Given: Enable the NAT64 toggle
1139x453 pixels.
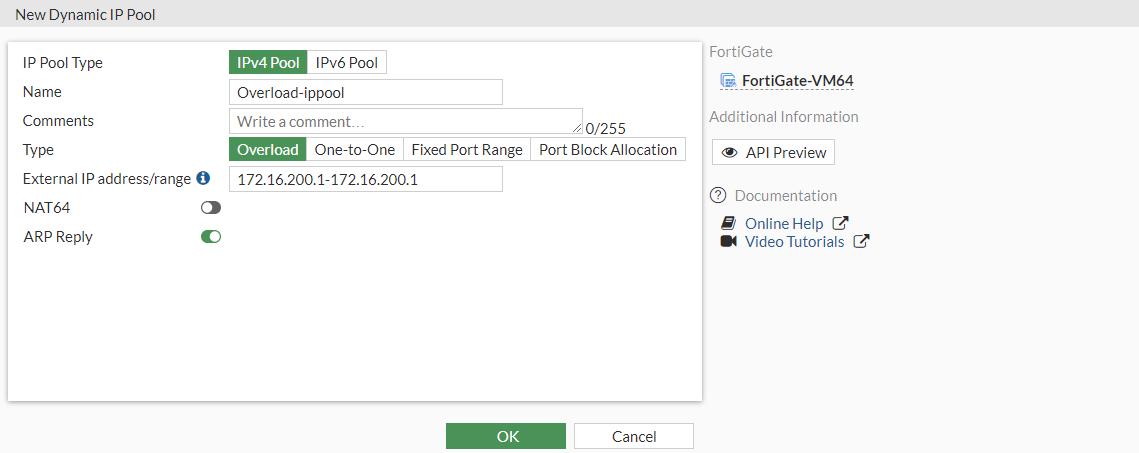Looking at the screenshot, I should [211, 208].
